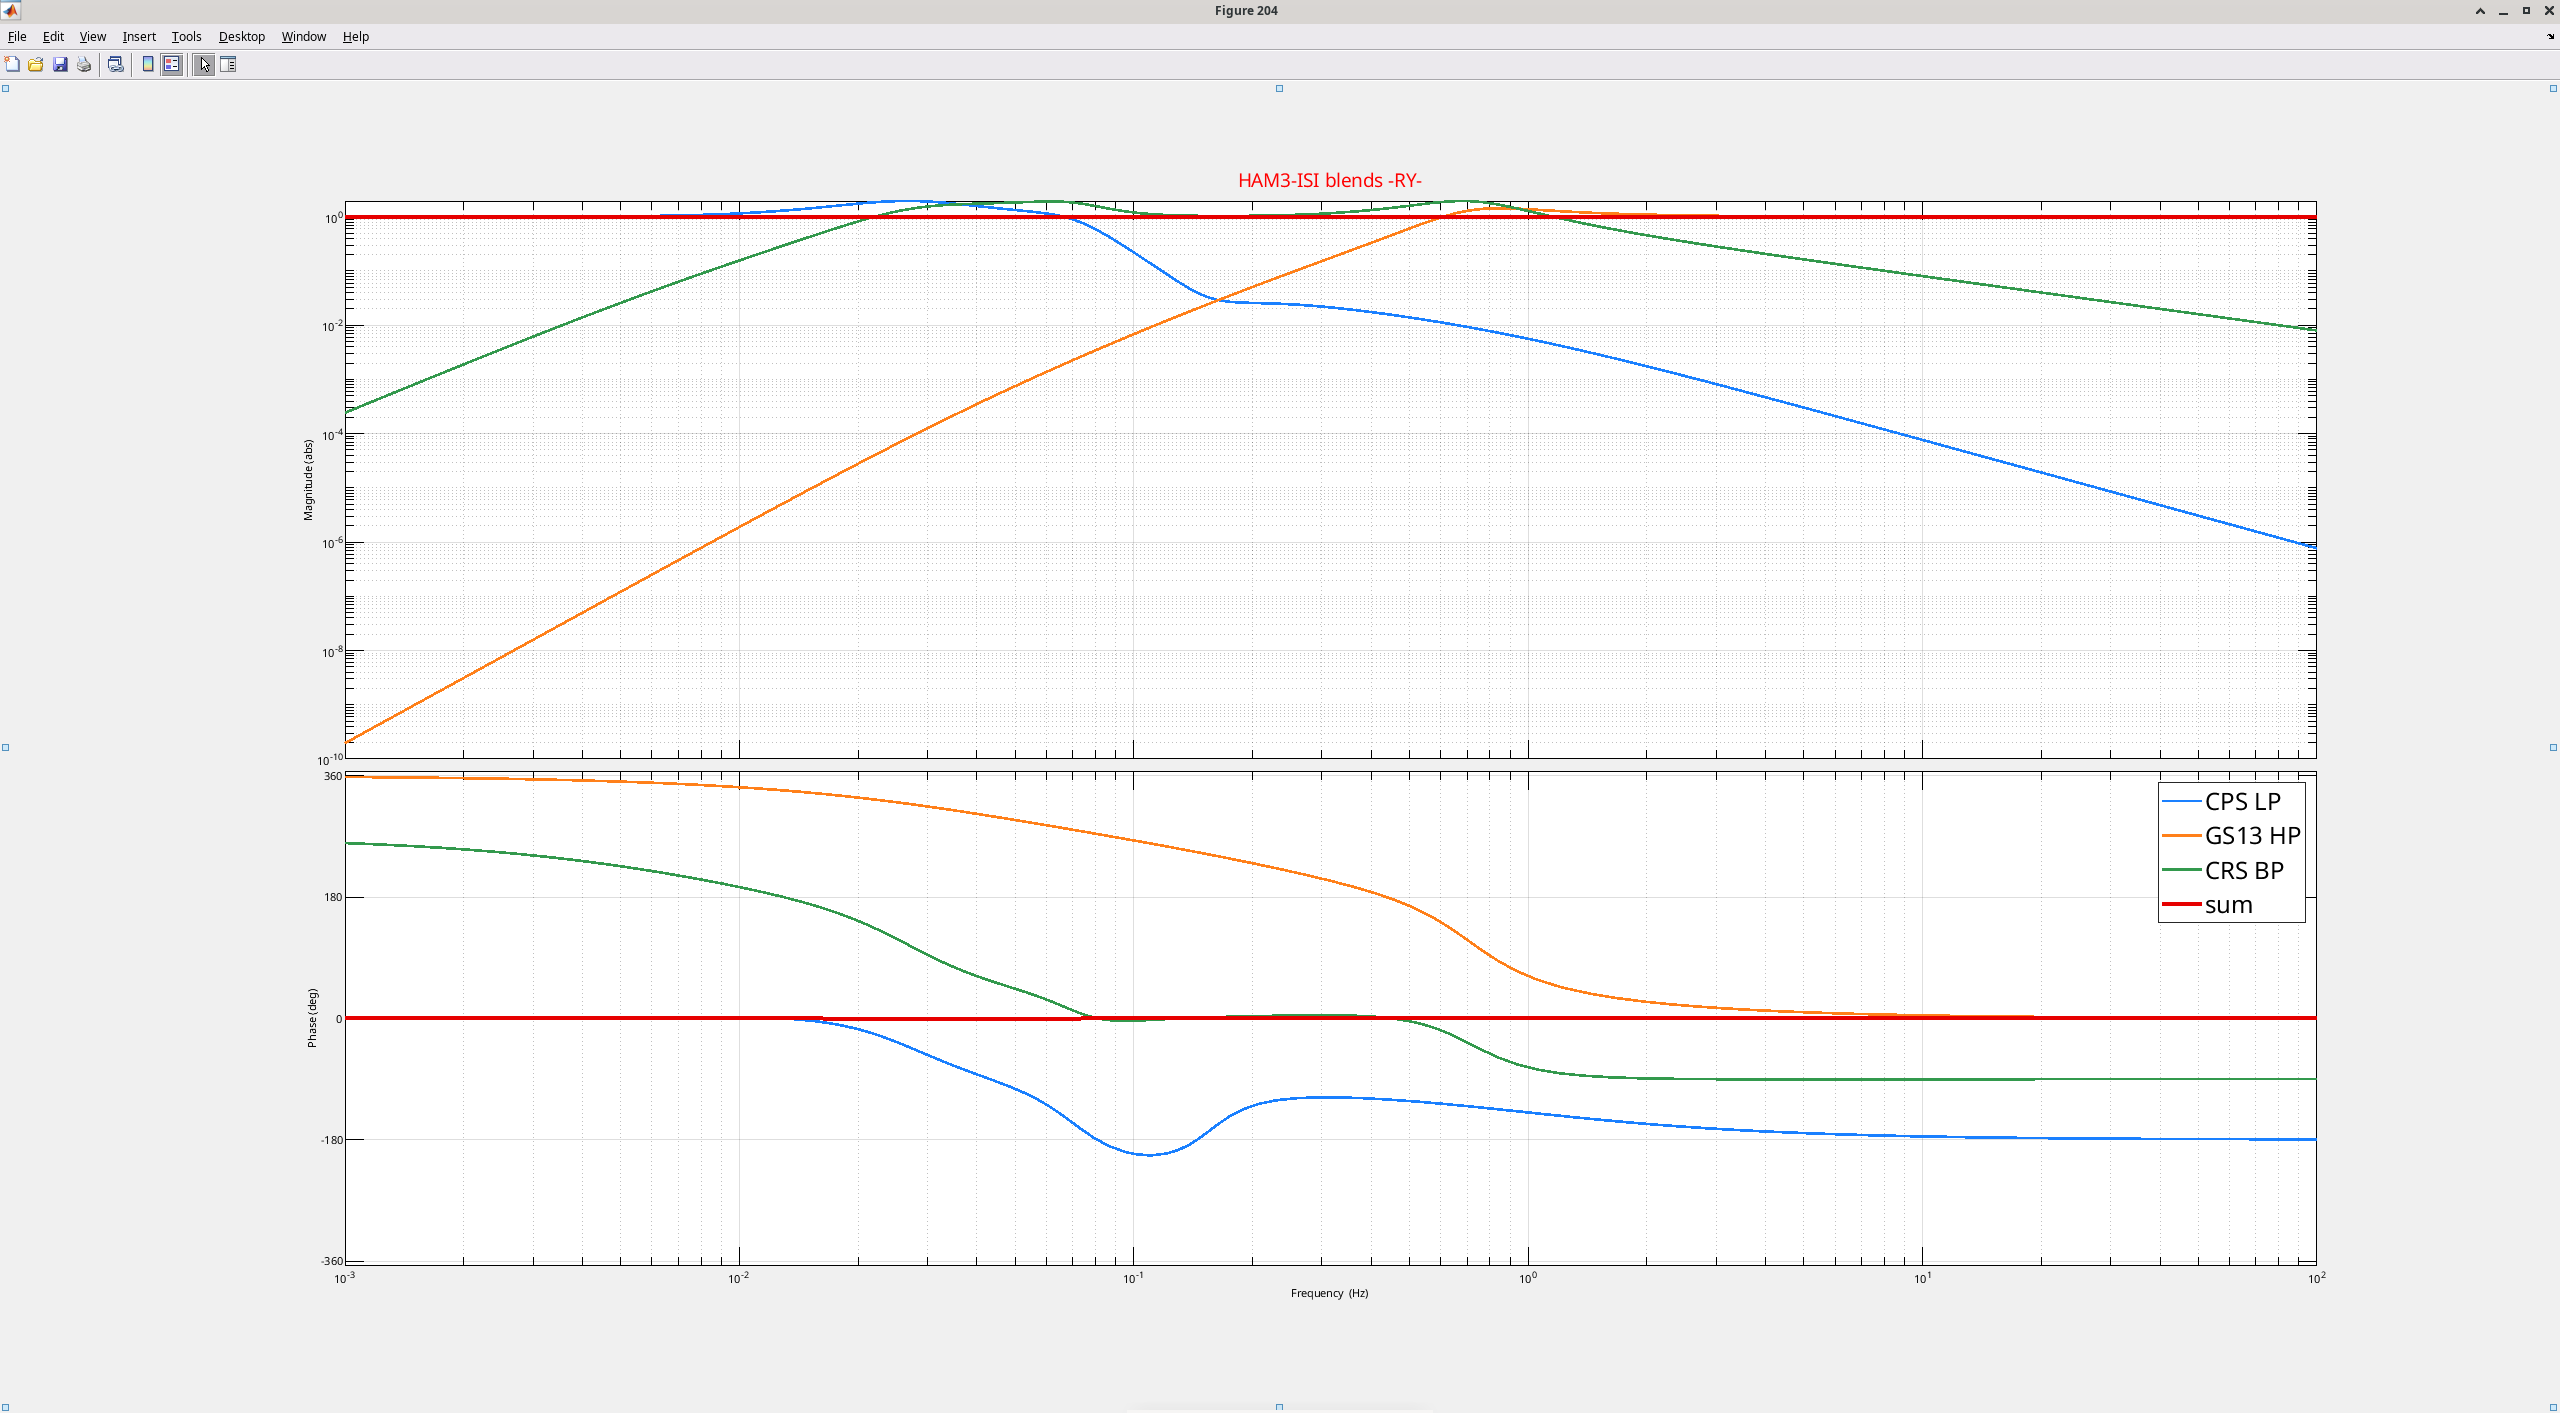Click the positive 180 phase tick label
Screen dimensions: 2560x1413
[332, 897]
